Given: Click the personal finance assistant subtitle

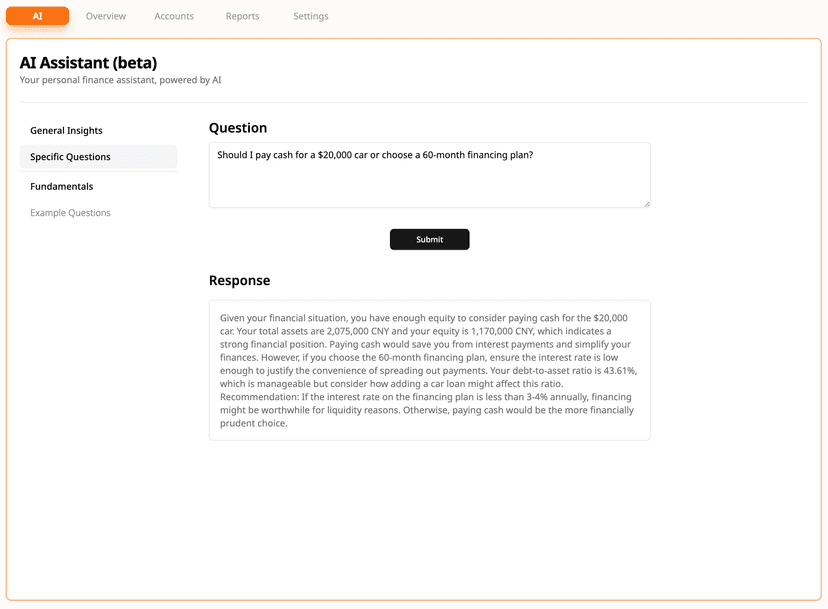Looking at the screenshot, I should tap(120, 80).
